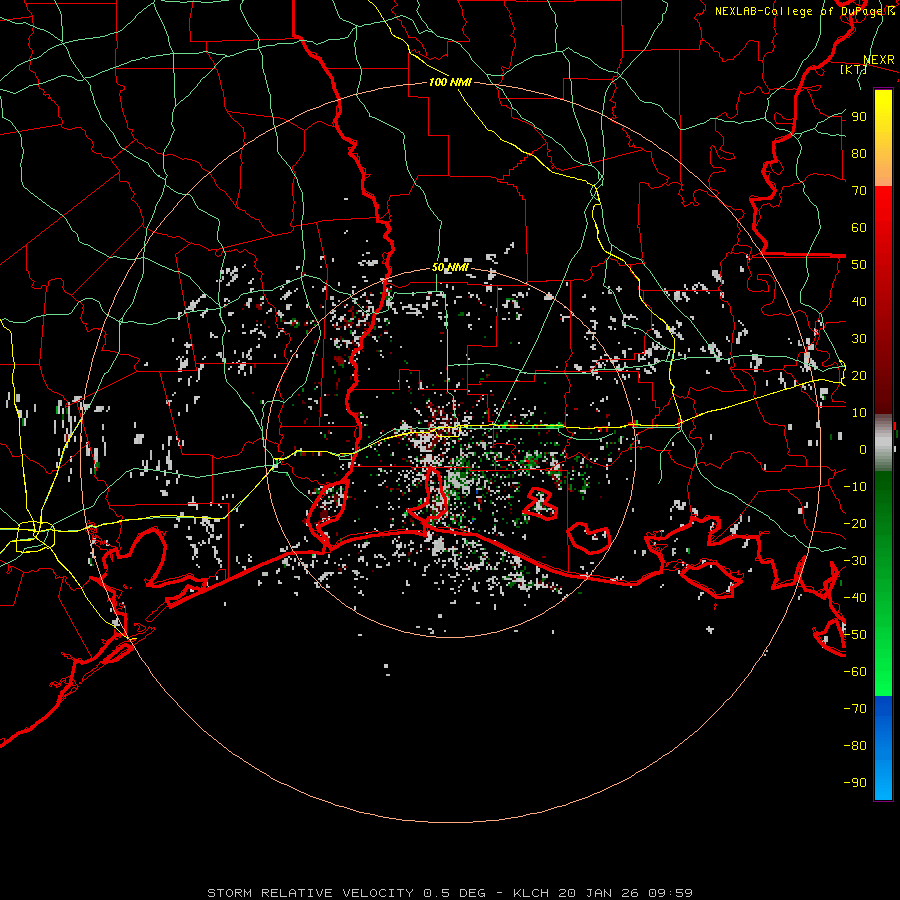Click the -50 value on the velocity scale
The height and width of the screenshot is (900, 900).
(x=855, y=635)
